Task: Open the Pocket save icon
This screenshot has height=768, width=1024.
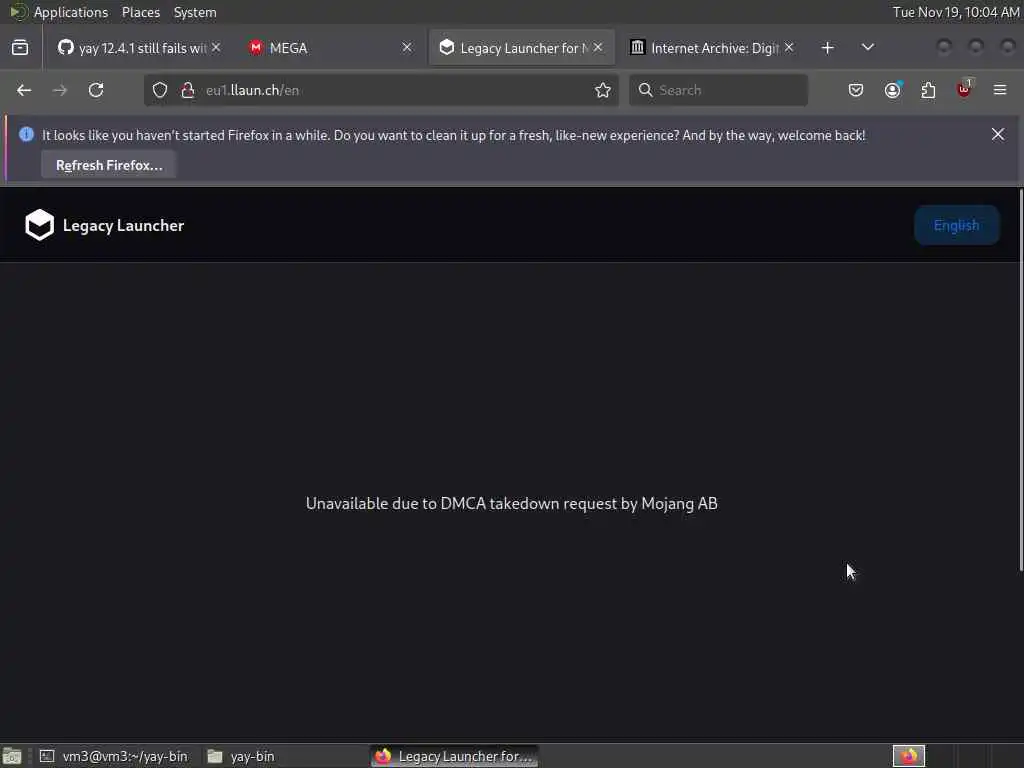Action: (x=856, y=90)
